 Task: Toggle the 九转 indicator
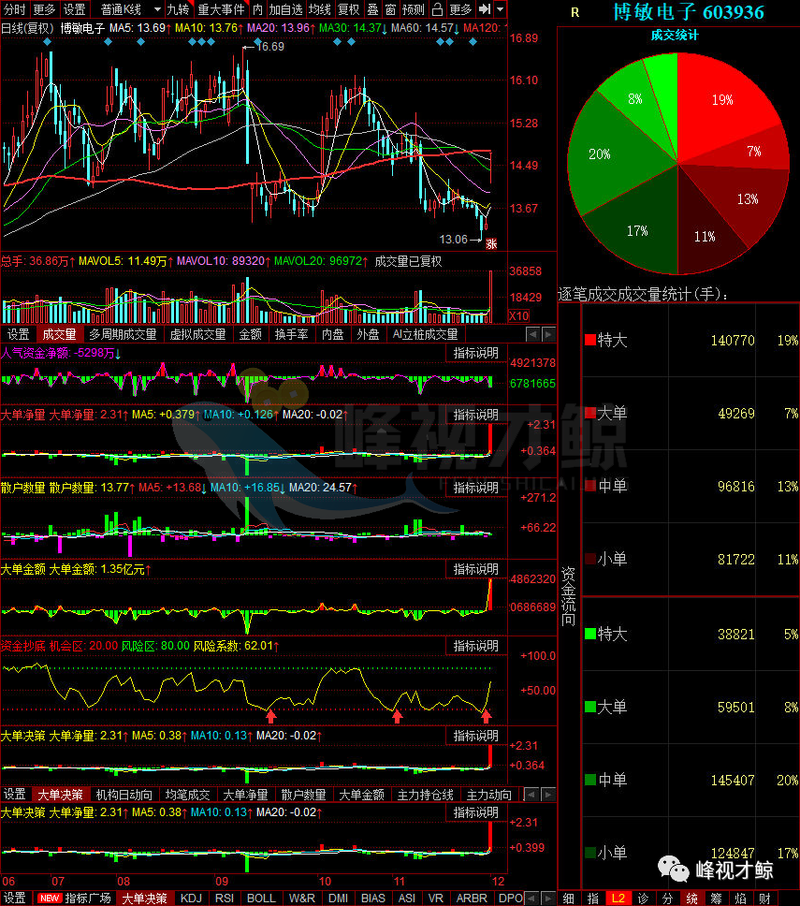click(178, 9)
